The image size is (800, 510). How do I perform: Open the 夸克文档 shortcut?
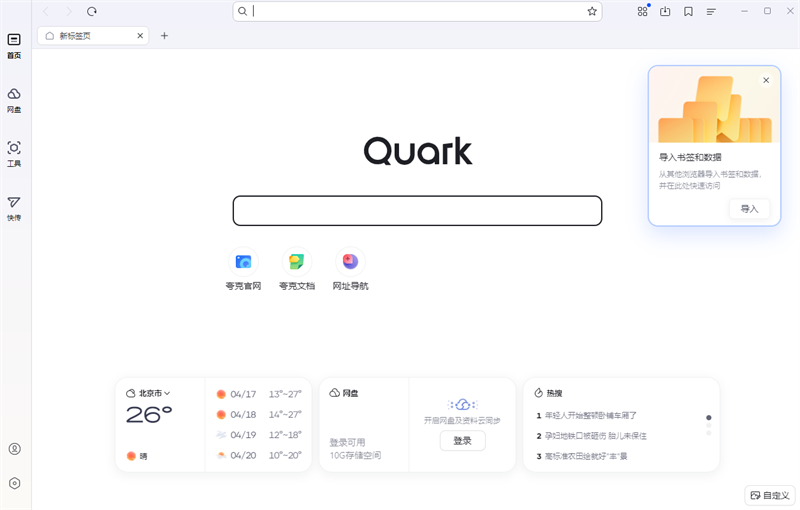pyautogui.click(x=297, y=269)
